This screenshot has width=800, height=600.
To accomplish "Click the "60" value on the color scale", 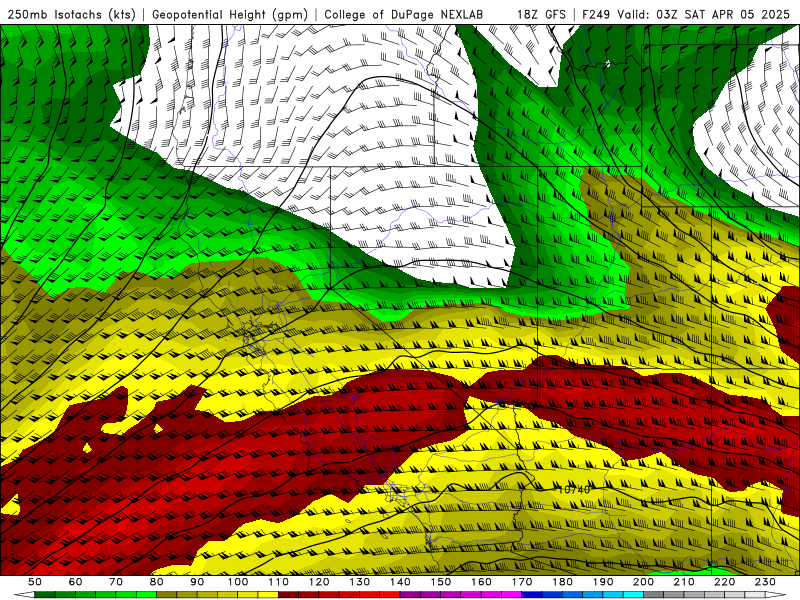I will tap(76, 582).
